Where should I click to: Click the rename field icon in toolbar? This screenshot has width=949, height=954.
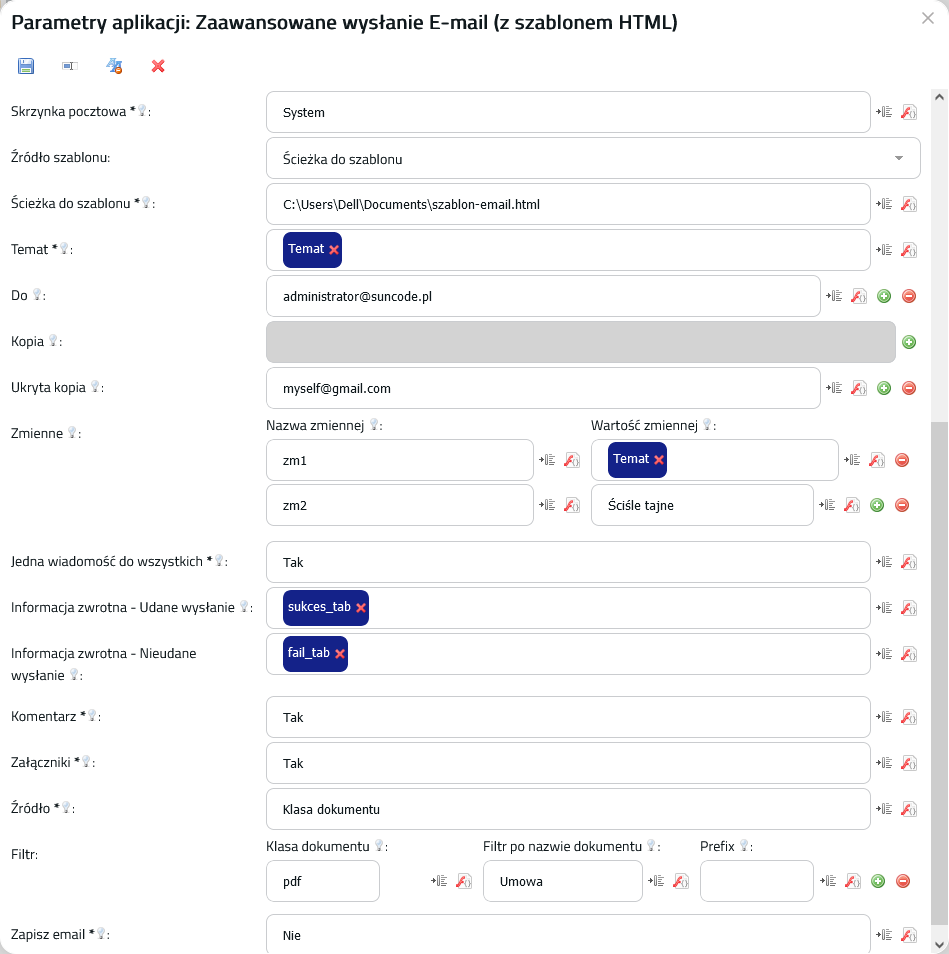coord(70,66)
